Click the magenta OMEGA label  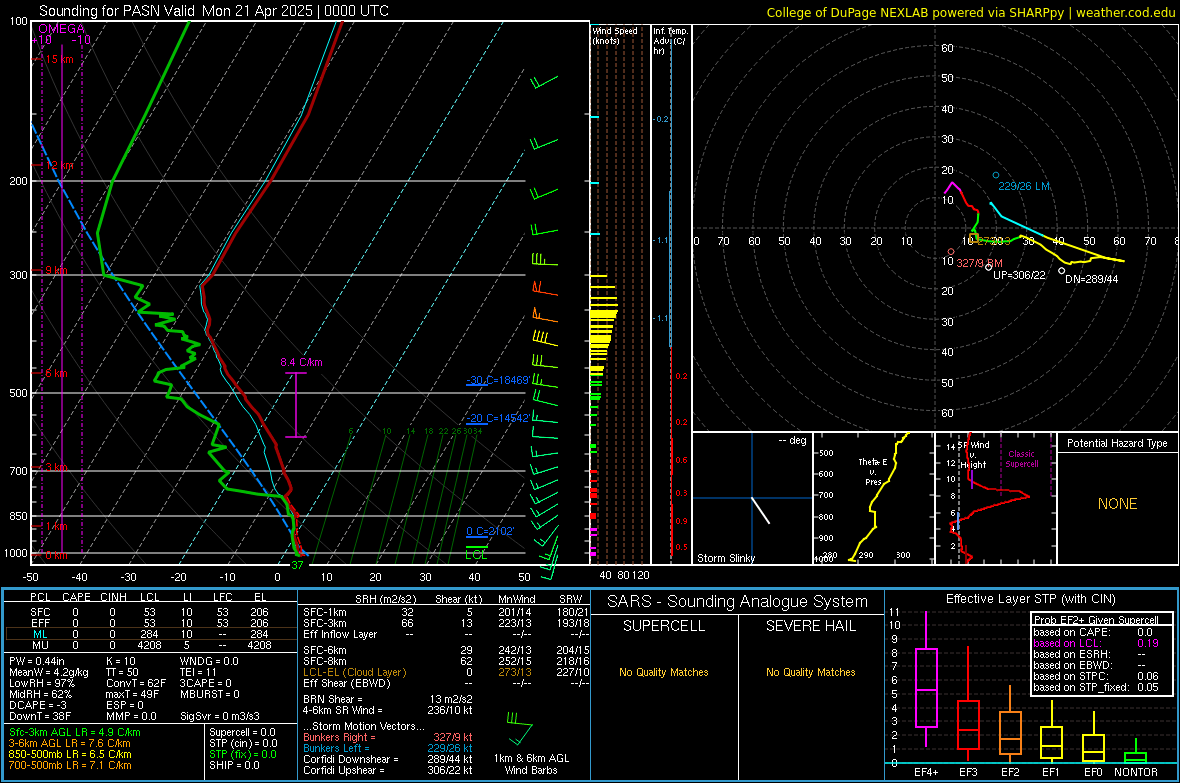pyautogui.click(x=61, y=29)
